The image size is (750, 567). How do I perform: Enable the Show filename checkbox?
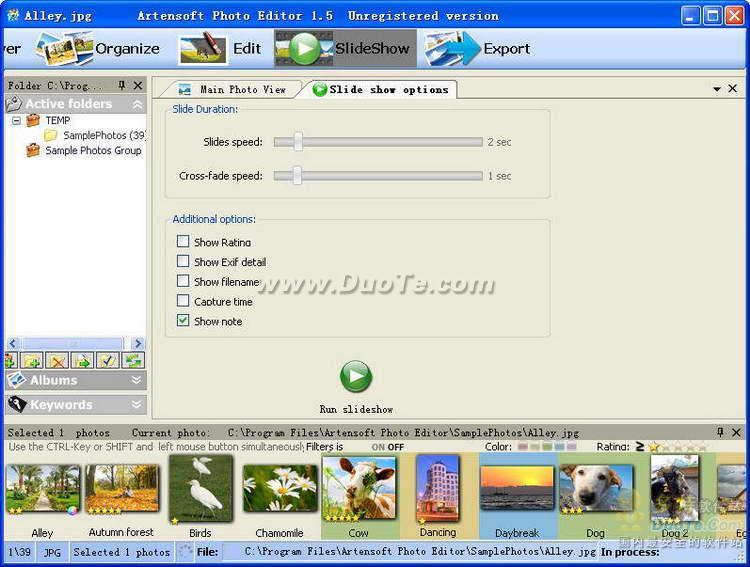pyautogui.click(x=183, y=280)
